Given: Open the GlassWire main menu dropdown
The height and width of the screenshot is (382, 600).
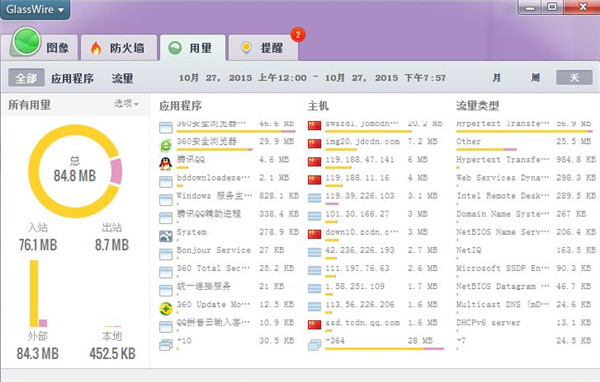Looking at the screenshot, I should [35, 9].
